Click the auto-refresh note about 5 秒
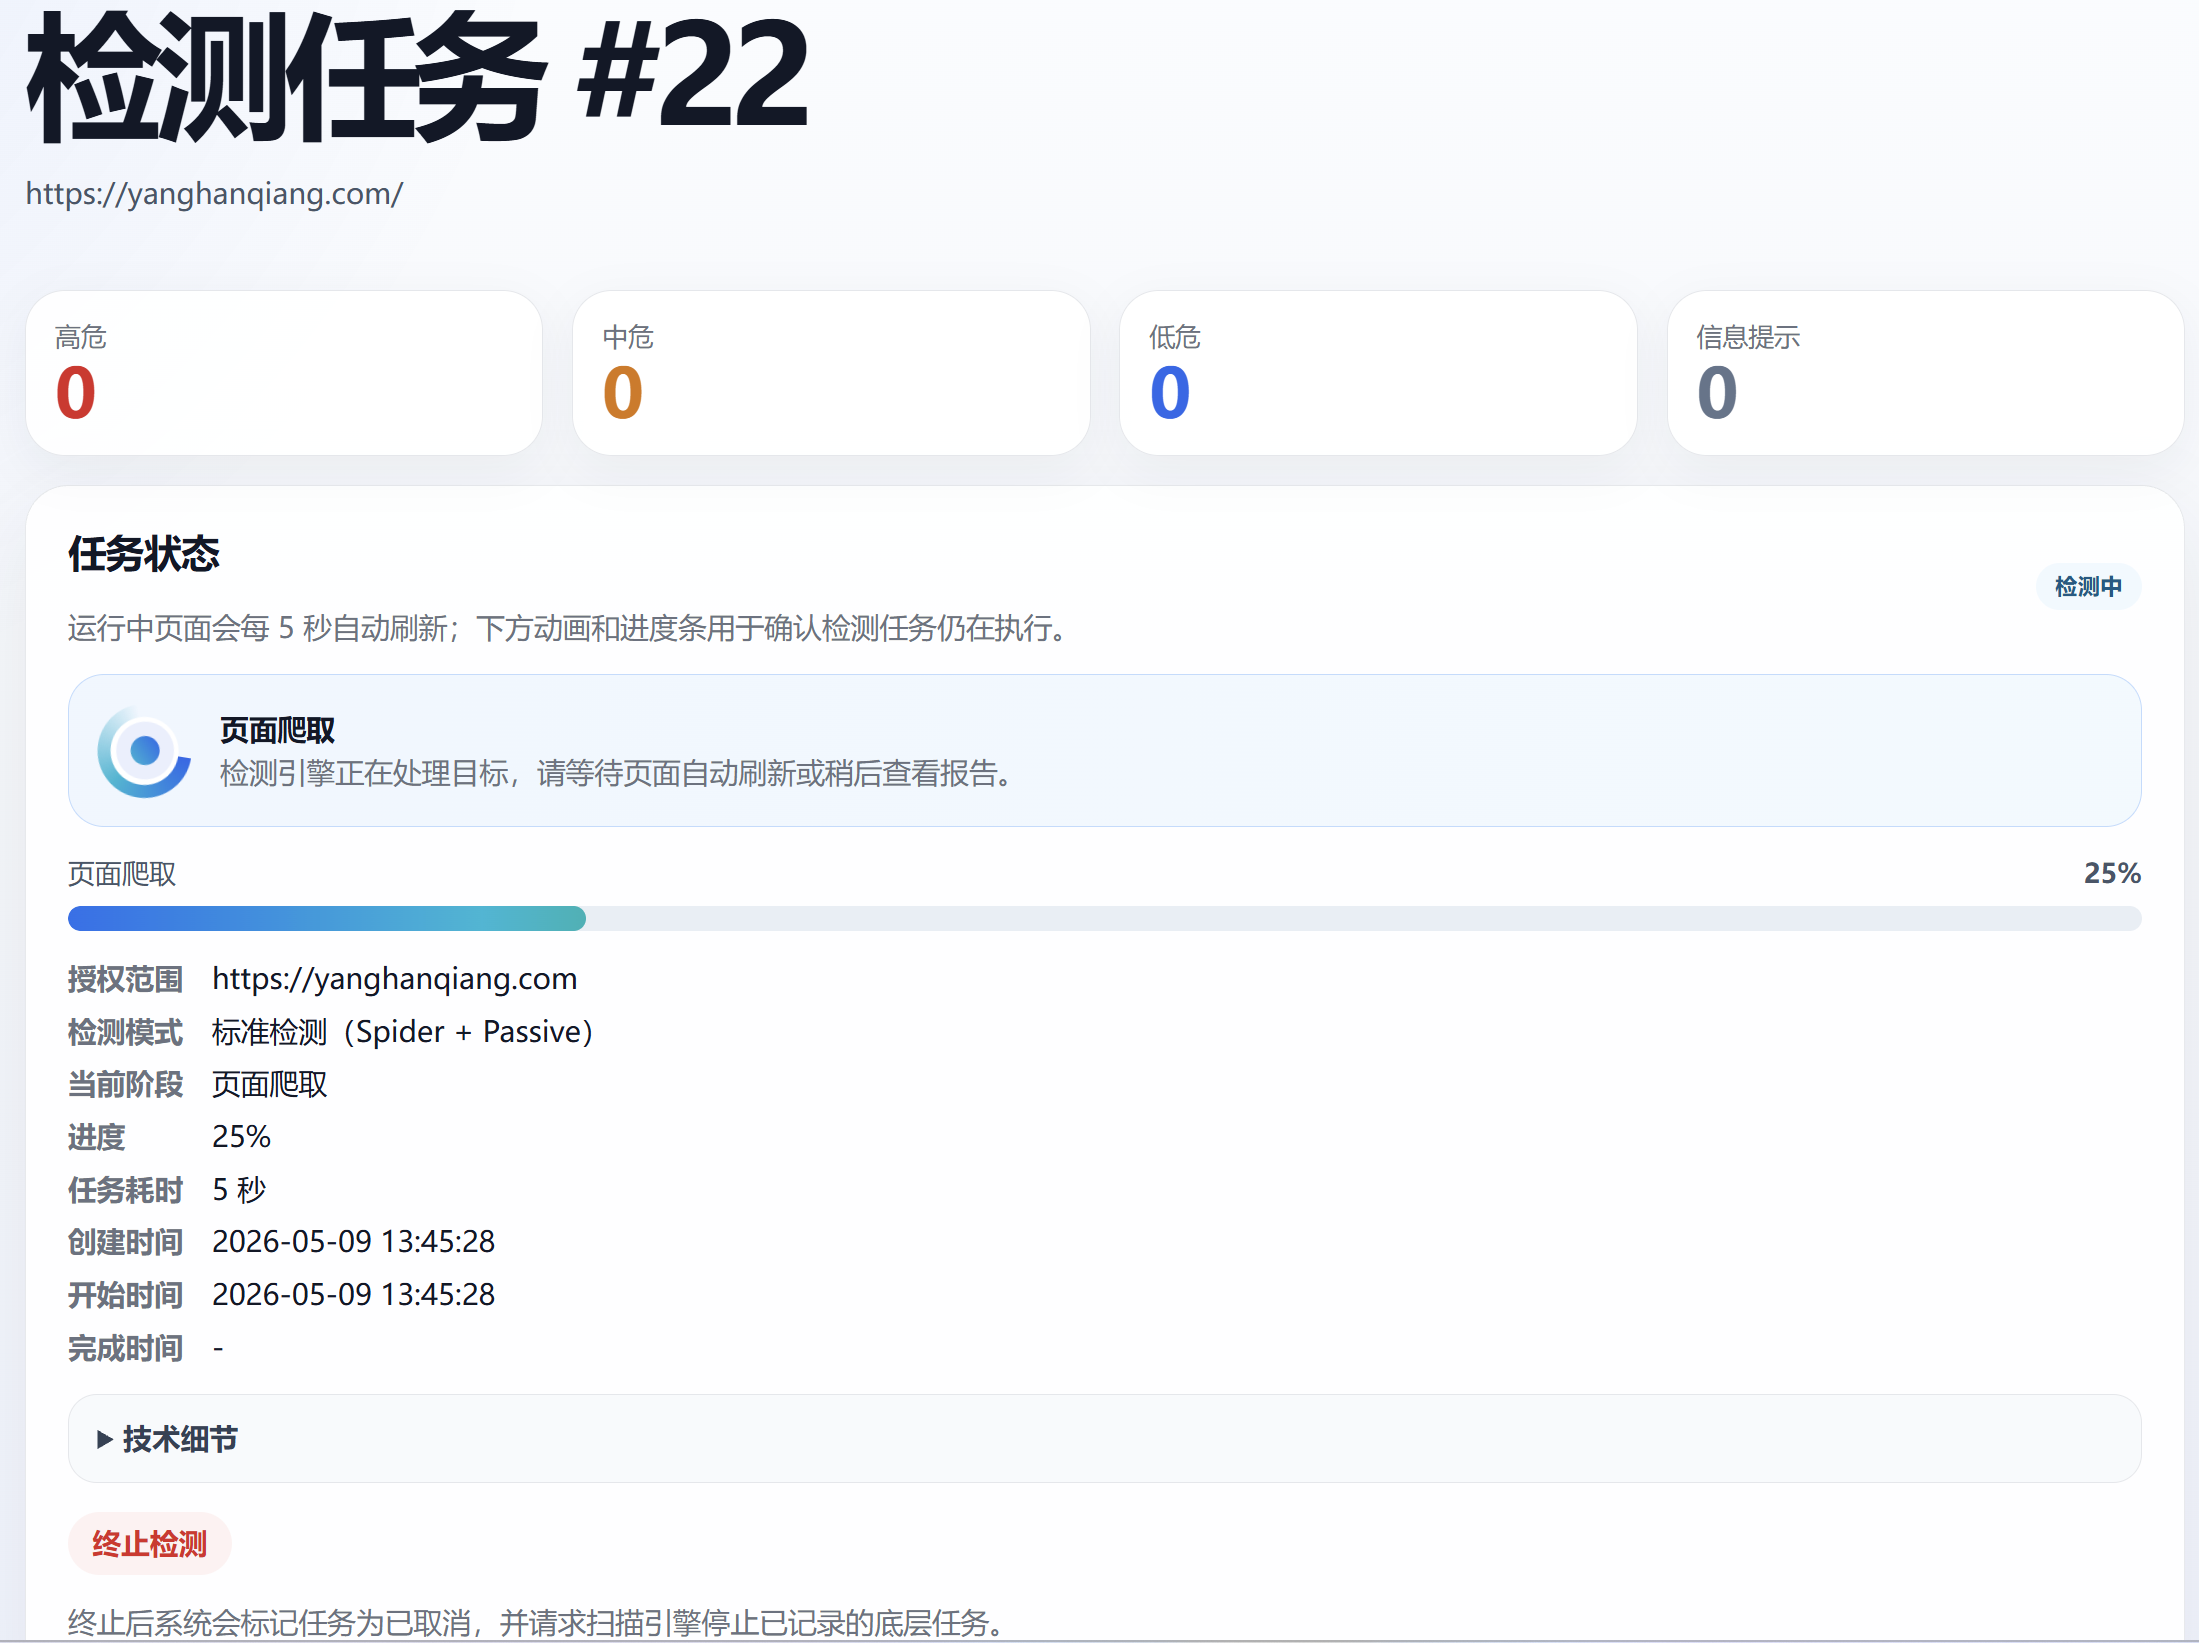 pos(569,628)
